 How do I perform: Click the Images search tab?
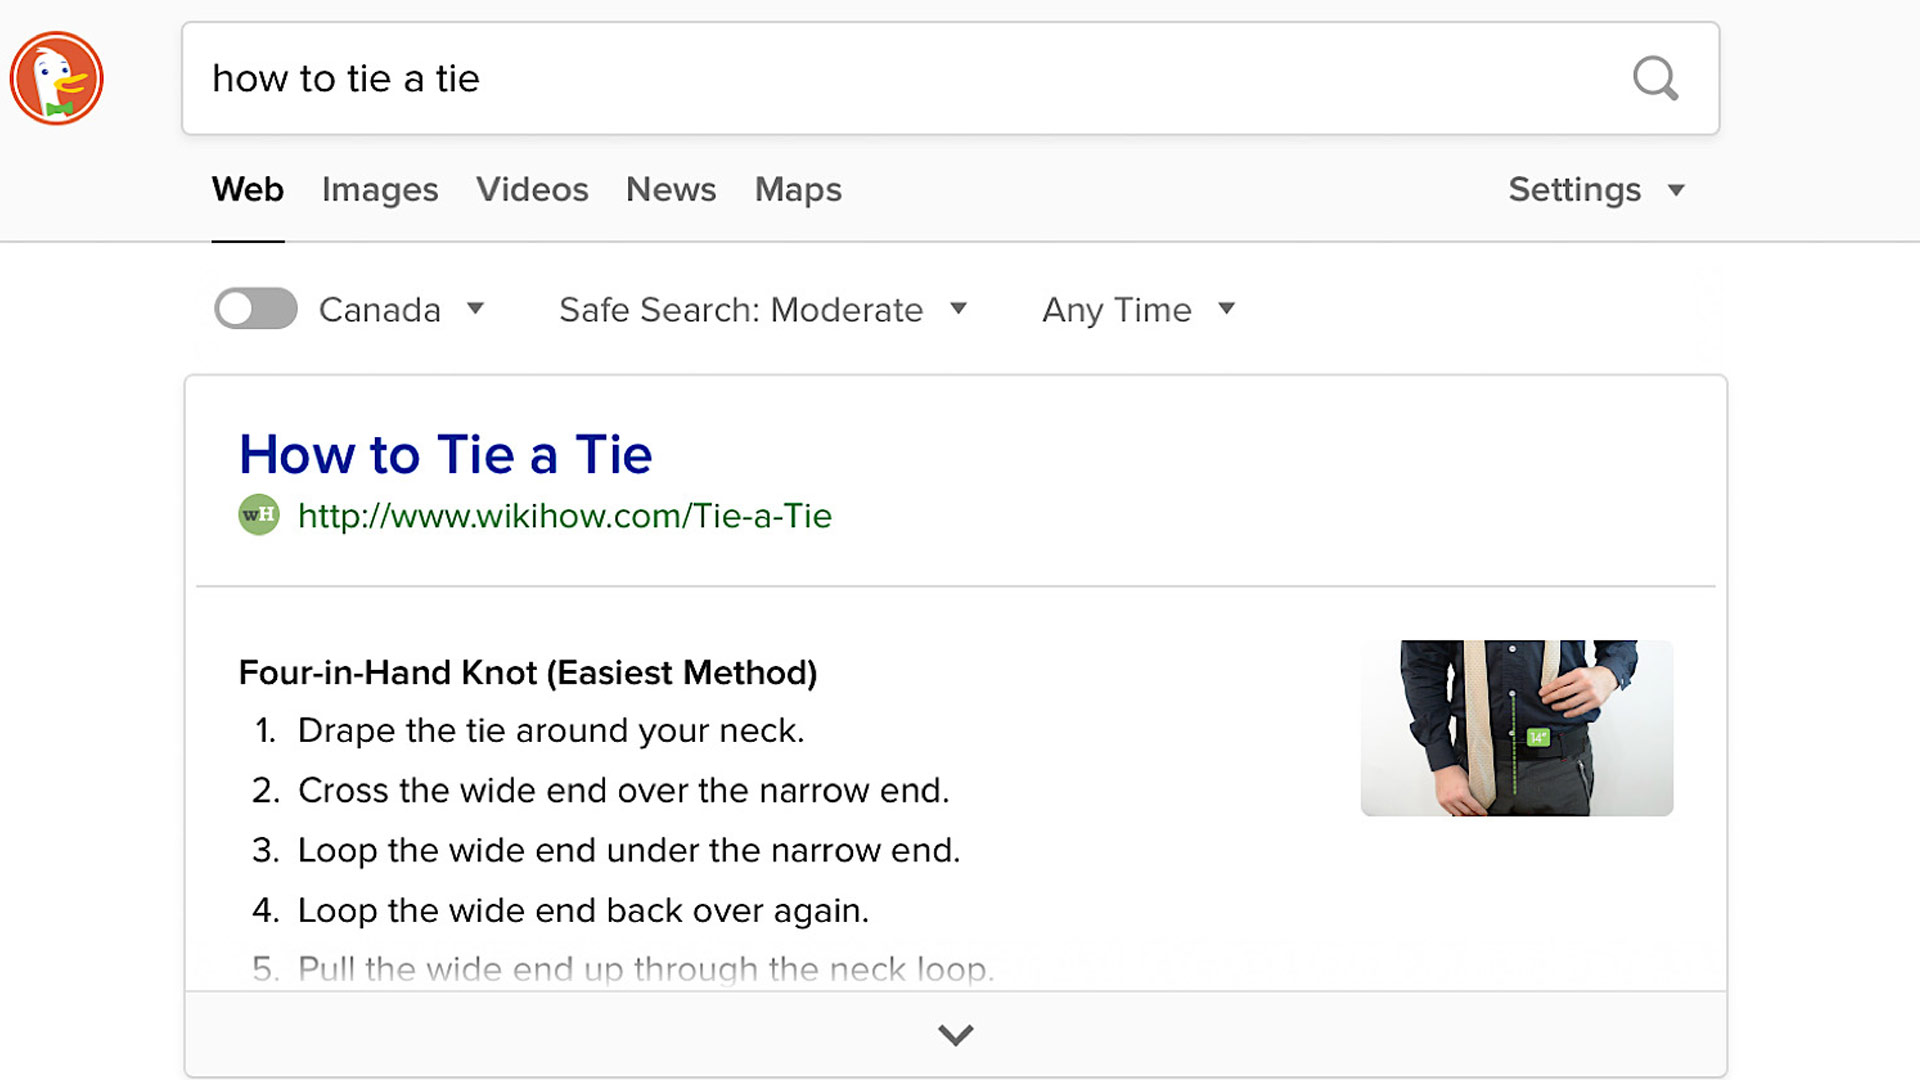pos(380,189)
